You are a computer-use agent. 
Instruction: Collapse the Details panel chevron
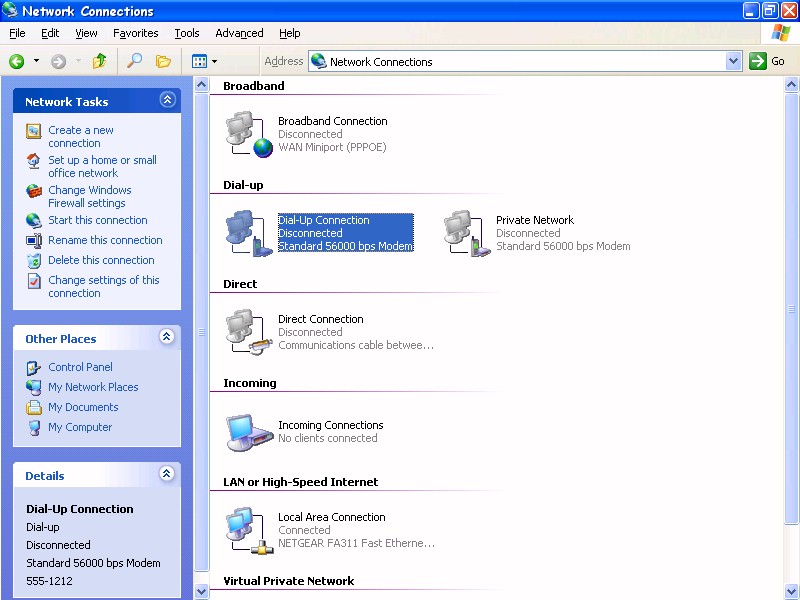[x=166, y=473]
